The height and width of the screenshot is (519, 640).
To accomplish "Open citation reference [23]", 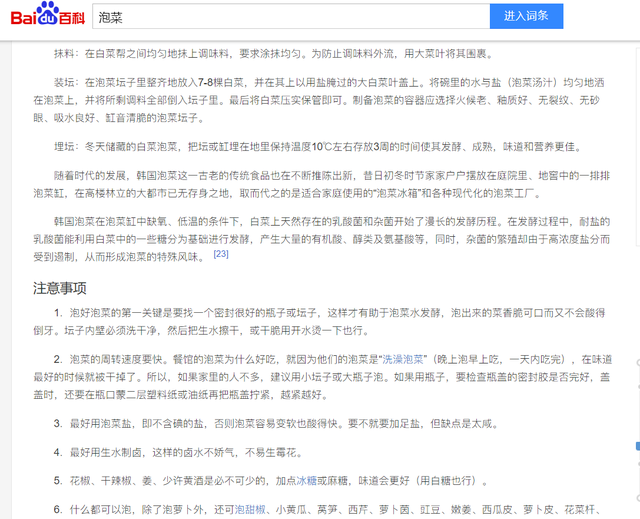I will [x=221, y=254].
